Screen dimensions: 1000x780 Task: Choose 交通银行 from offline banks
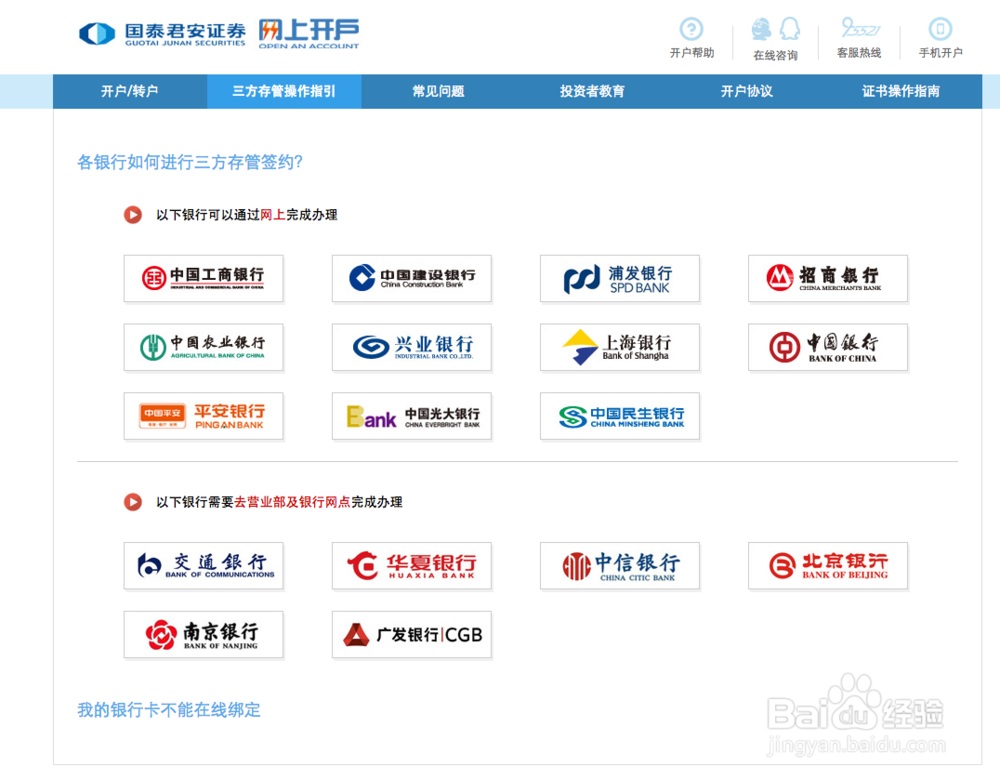[x=203, y=565]
